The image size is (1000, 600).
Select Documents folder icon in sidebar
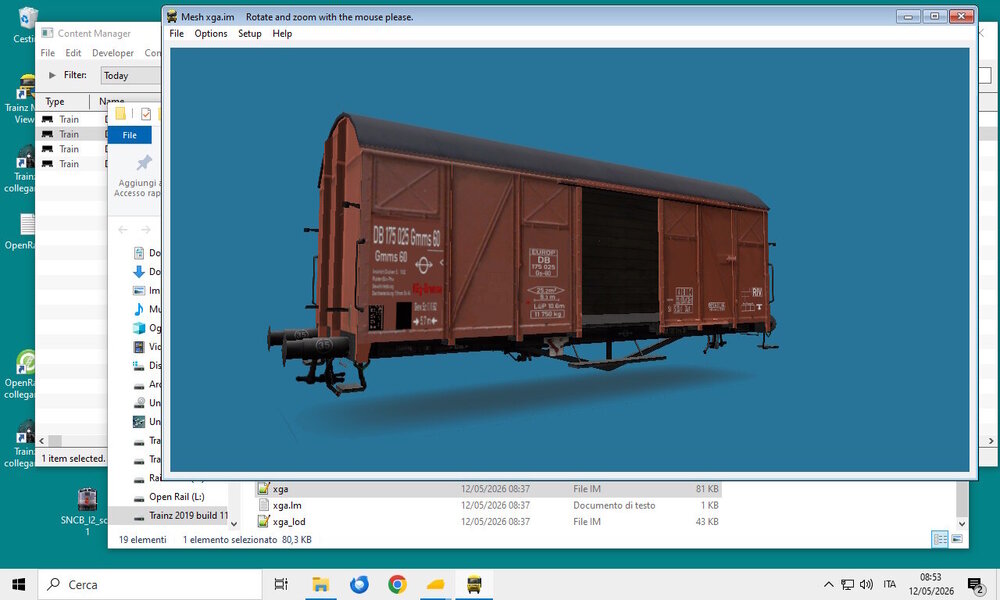pyautogui.click(x=138, y=253)
